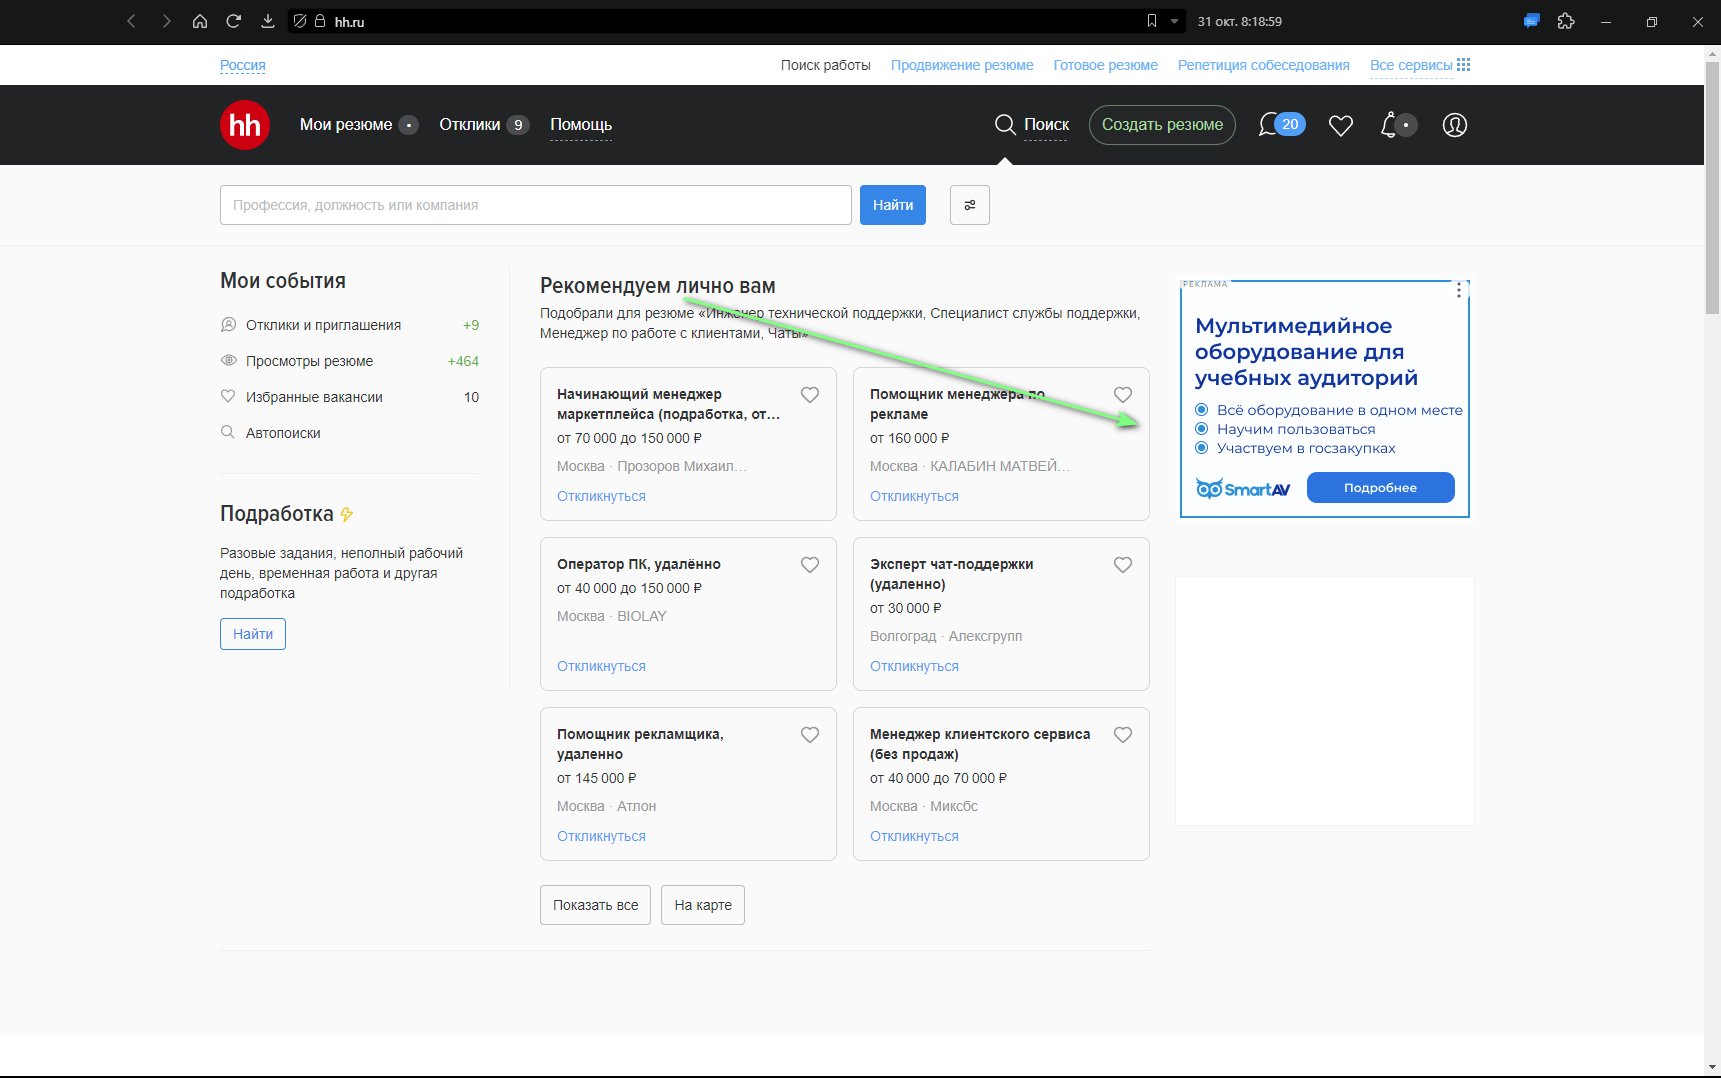The image size is (1721, 1078).
Task: Reload the page with the browser refresh icon
Action: pos(233,20)
